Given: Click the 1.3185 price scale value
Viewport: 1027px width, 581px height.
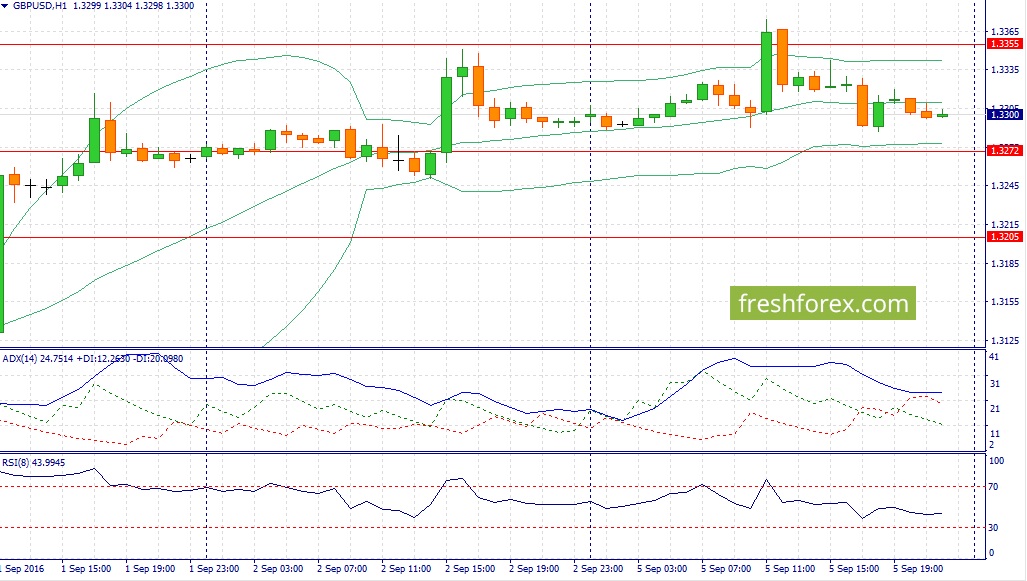Looking at the screenshot, I should (1005, 263).
